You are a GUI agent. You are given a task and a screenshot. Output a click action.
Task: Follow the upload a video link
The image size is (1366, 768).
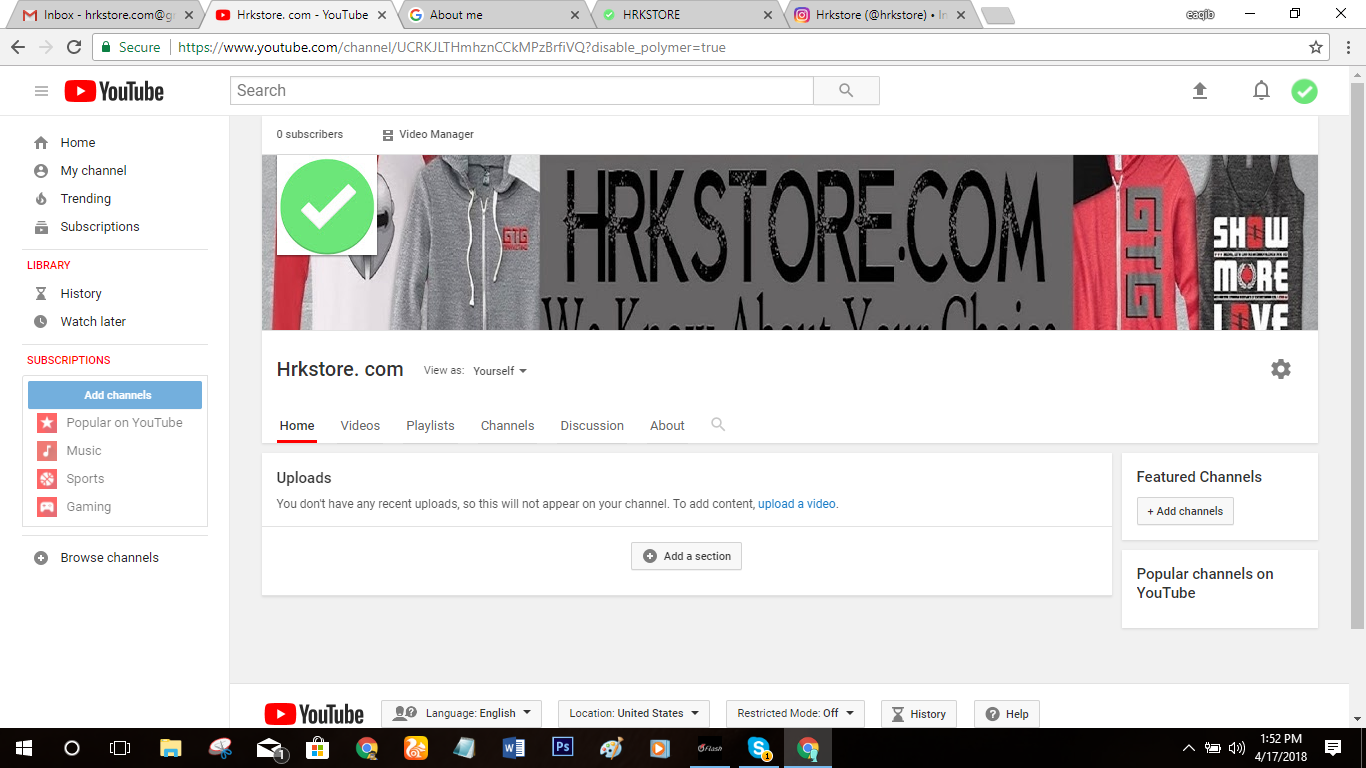[796, 504]
